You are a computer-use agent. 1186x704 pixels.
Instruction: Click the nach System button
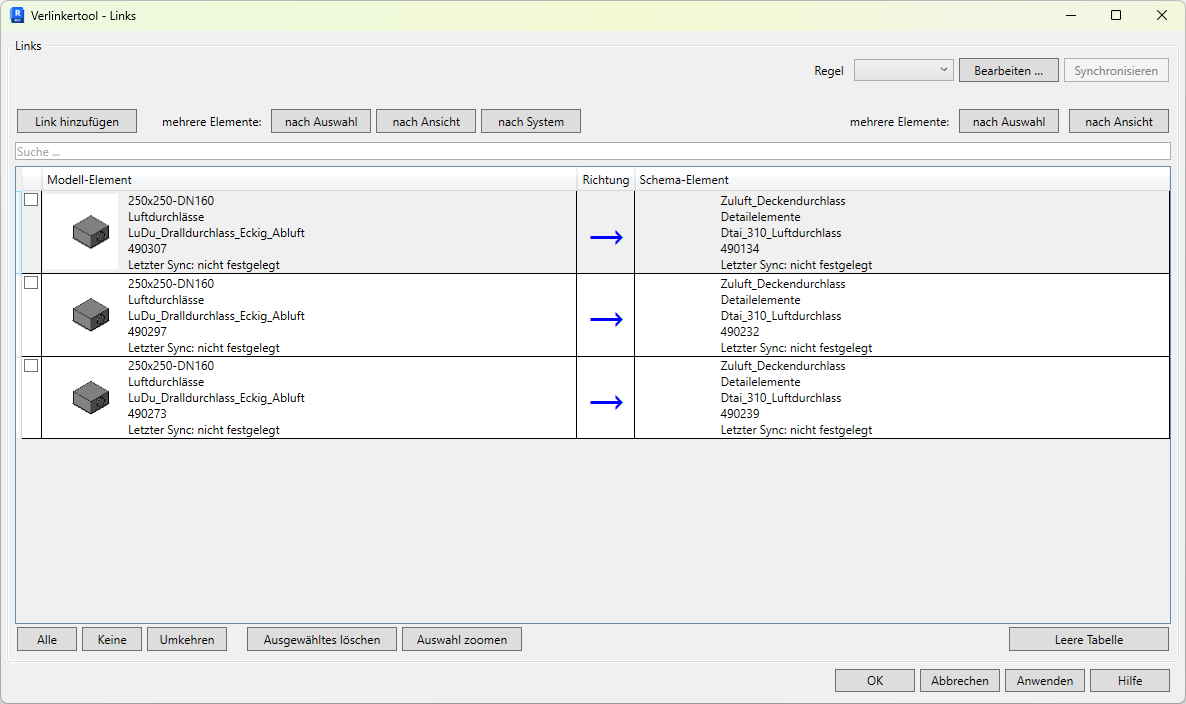tap(531, 121)
